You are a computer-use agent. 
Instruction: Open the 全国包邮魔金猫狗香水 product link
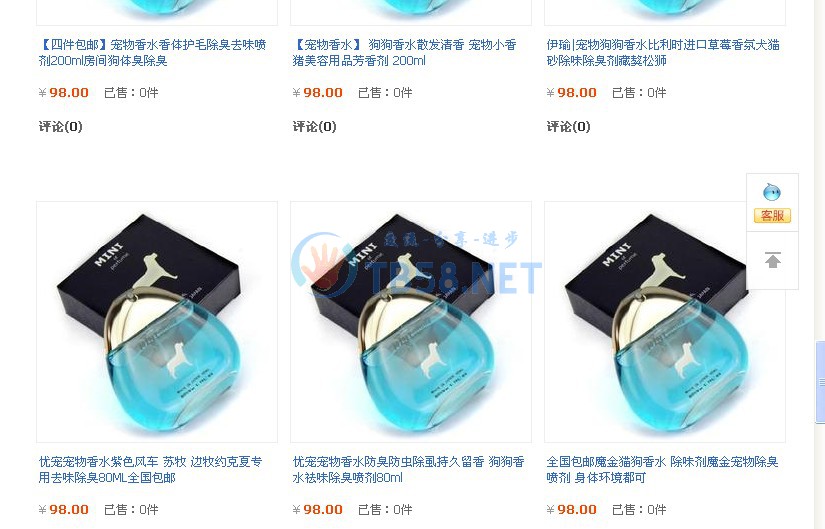click(662, 470)
